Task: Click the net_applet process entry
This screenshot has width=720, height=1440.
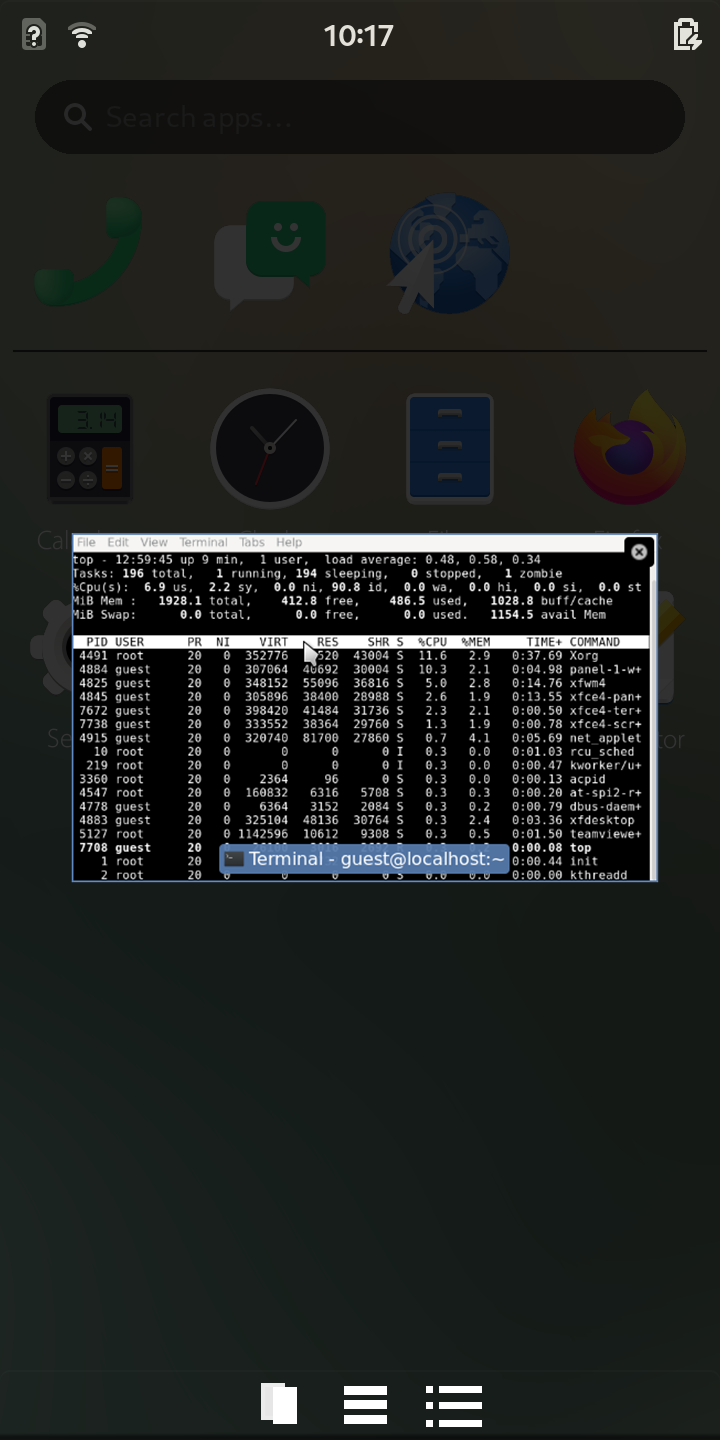Action: [x=362, y=738]
